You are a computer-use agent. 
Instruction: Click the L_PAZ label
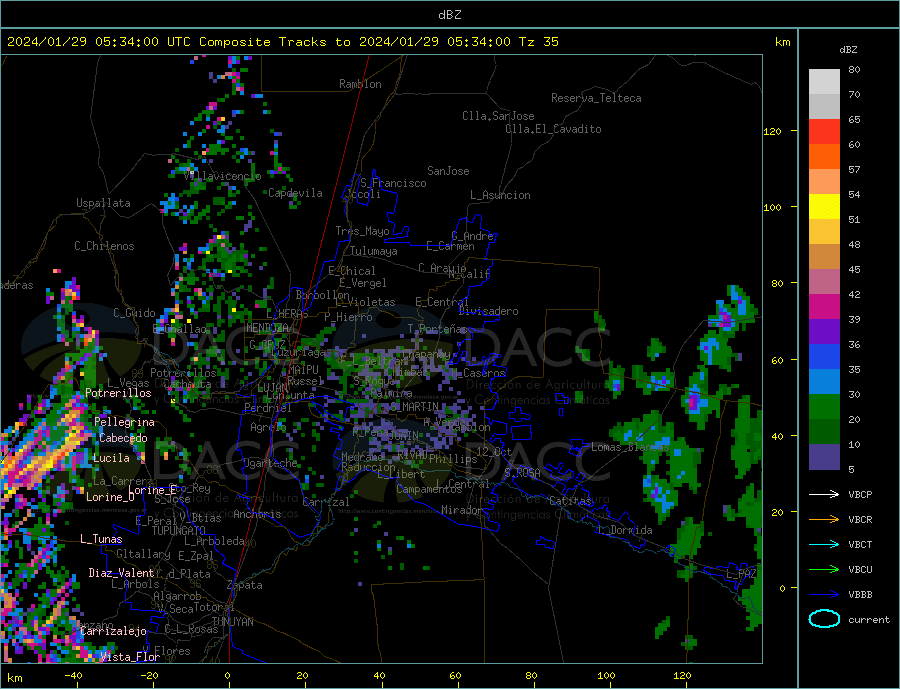(x=742, y=574)
